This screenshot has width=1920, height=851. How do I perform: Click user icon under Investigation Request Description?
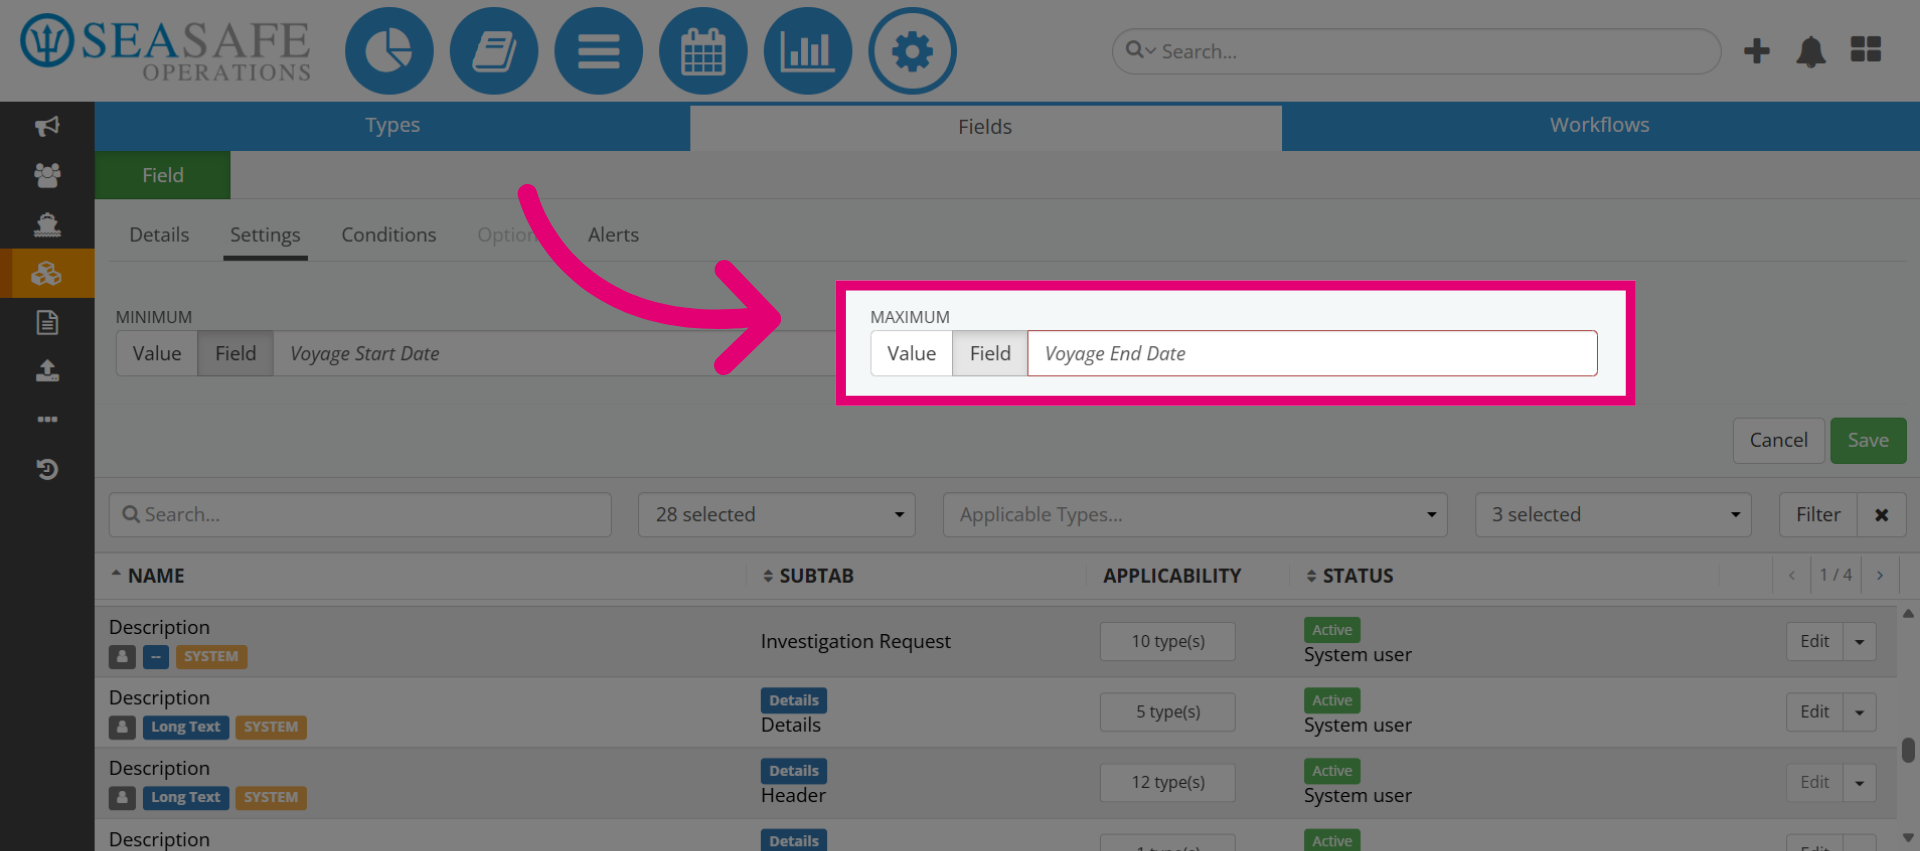(x=122, y=657)
